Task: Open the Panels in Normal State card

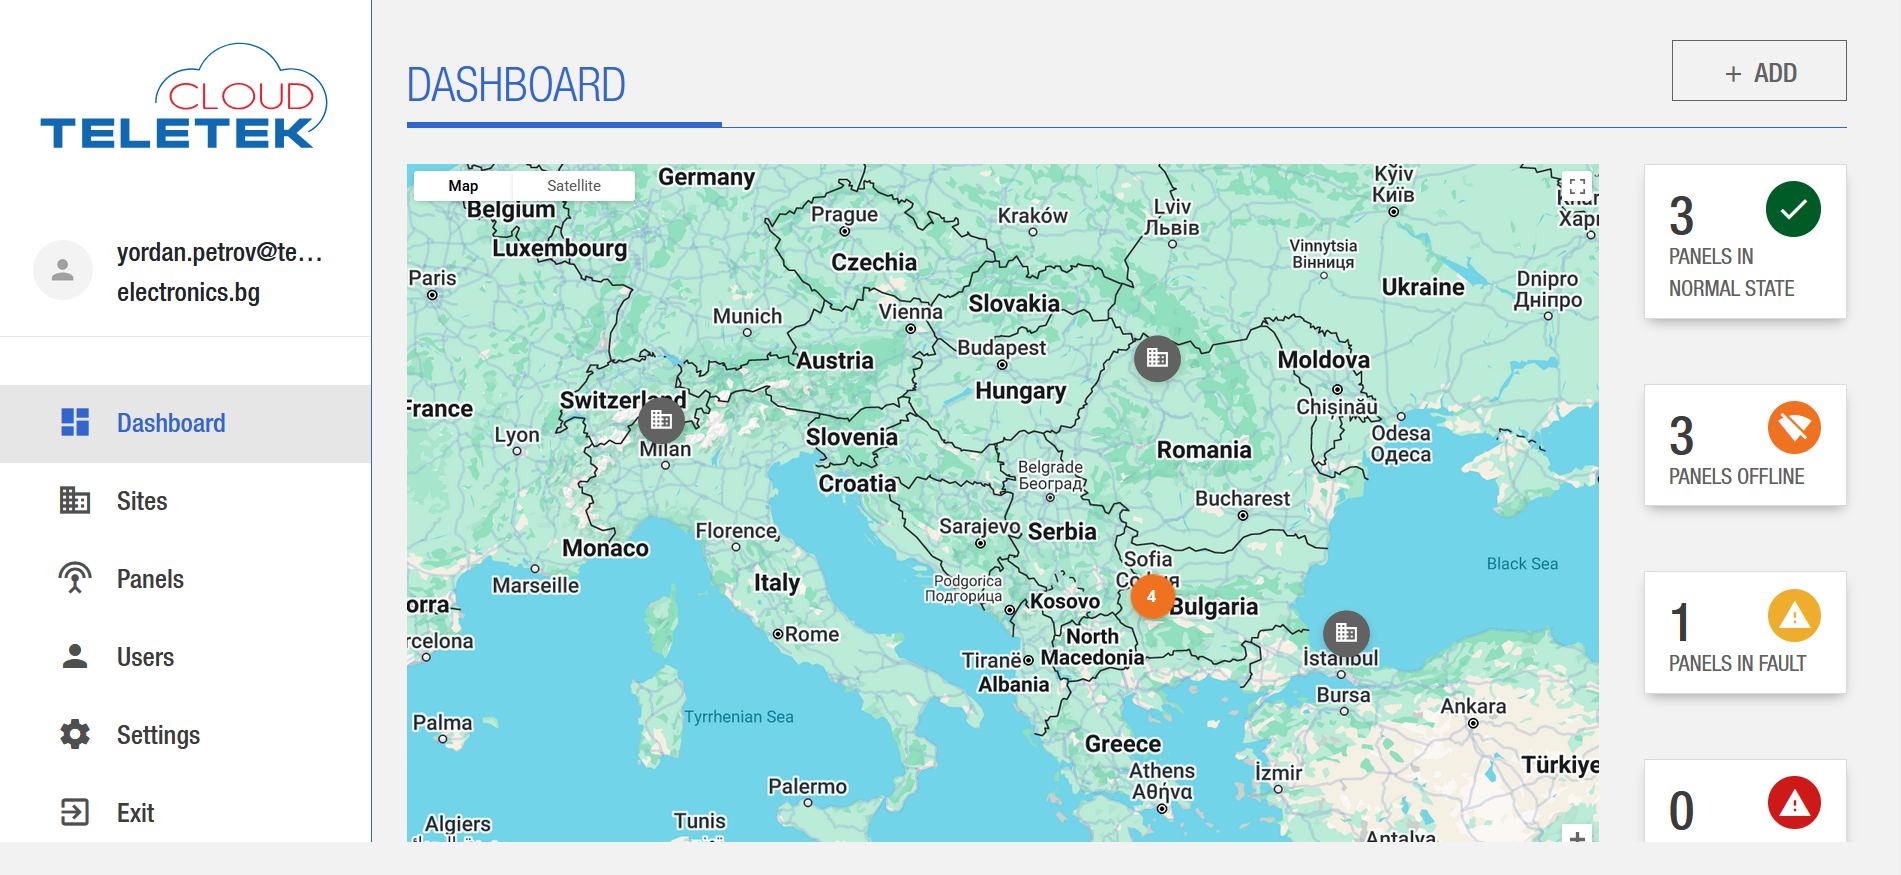Action: 1745,242
